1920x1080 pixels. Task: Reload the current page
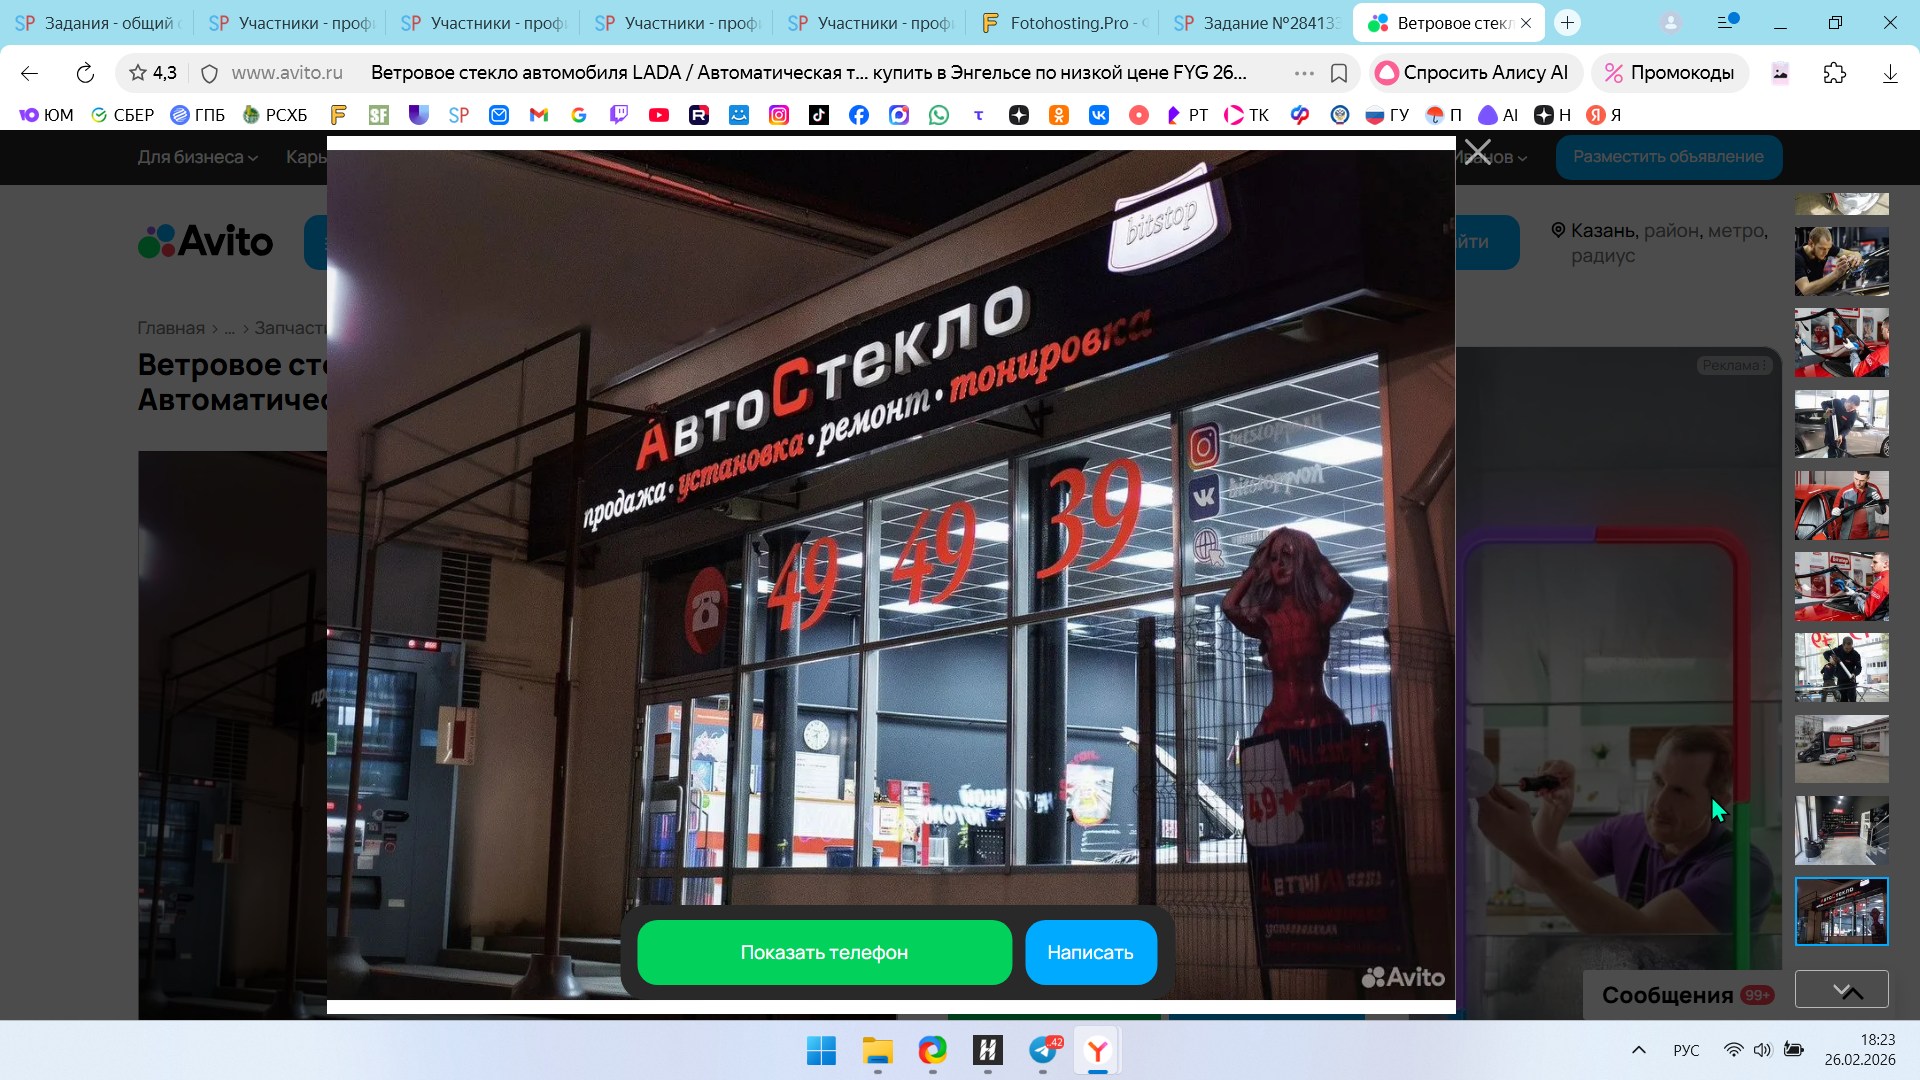(x=85, y=73)
